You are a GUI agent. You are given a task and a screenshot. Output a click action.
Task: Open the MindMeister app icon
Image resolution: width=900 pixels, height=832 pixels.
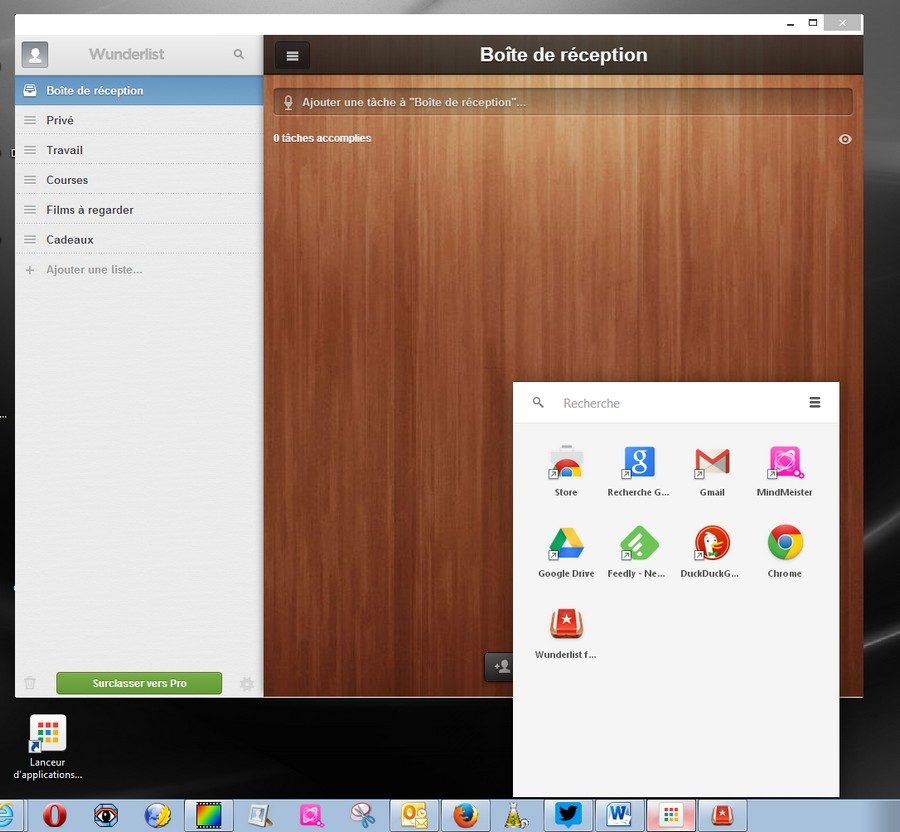pyautogui.click(x=785, y=462)
